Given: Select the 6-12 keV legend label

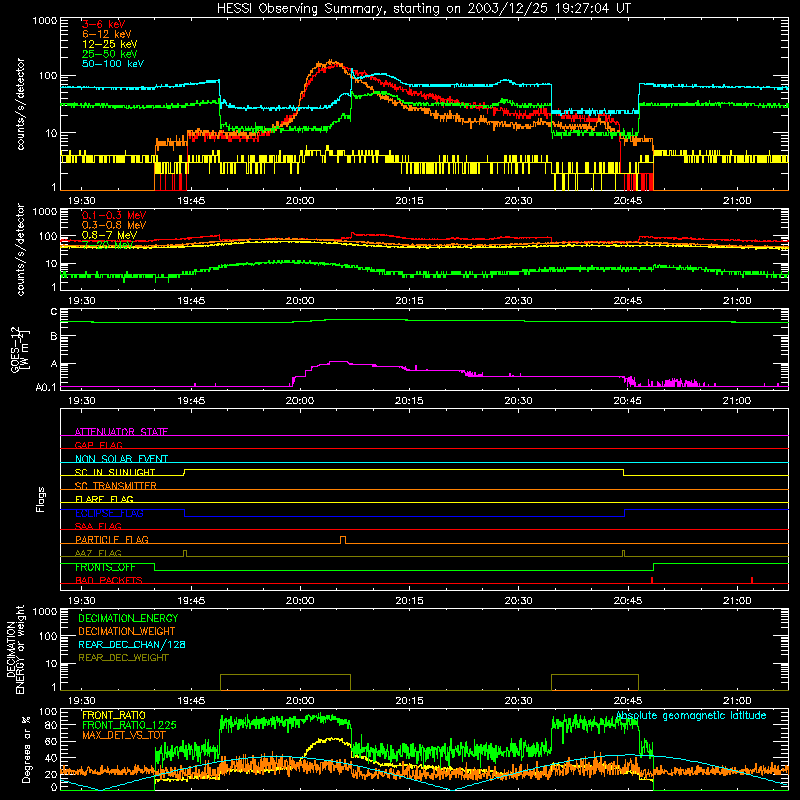Looking at the screenshot, I should click(107, 34).
